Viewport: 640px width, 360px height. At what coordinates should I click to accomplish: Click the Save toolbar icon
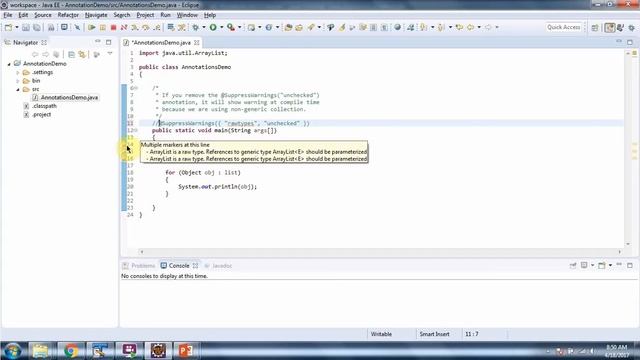[x=26, y=27]
